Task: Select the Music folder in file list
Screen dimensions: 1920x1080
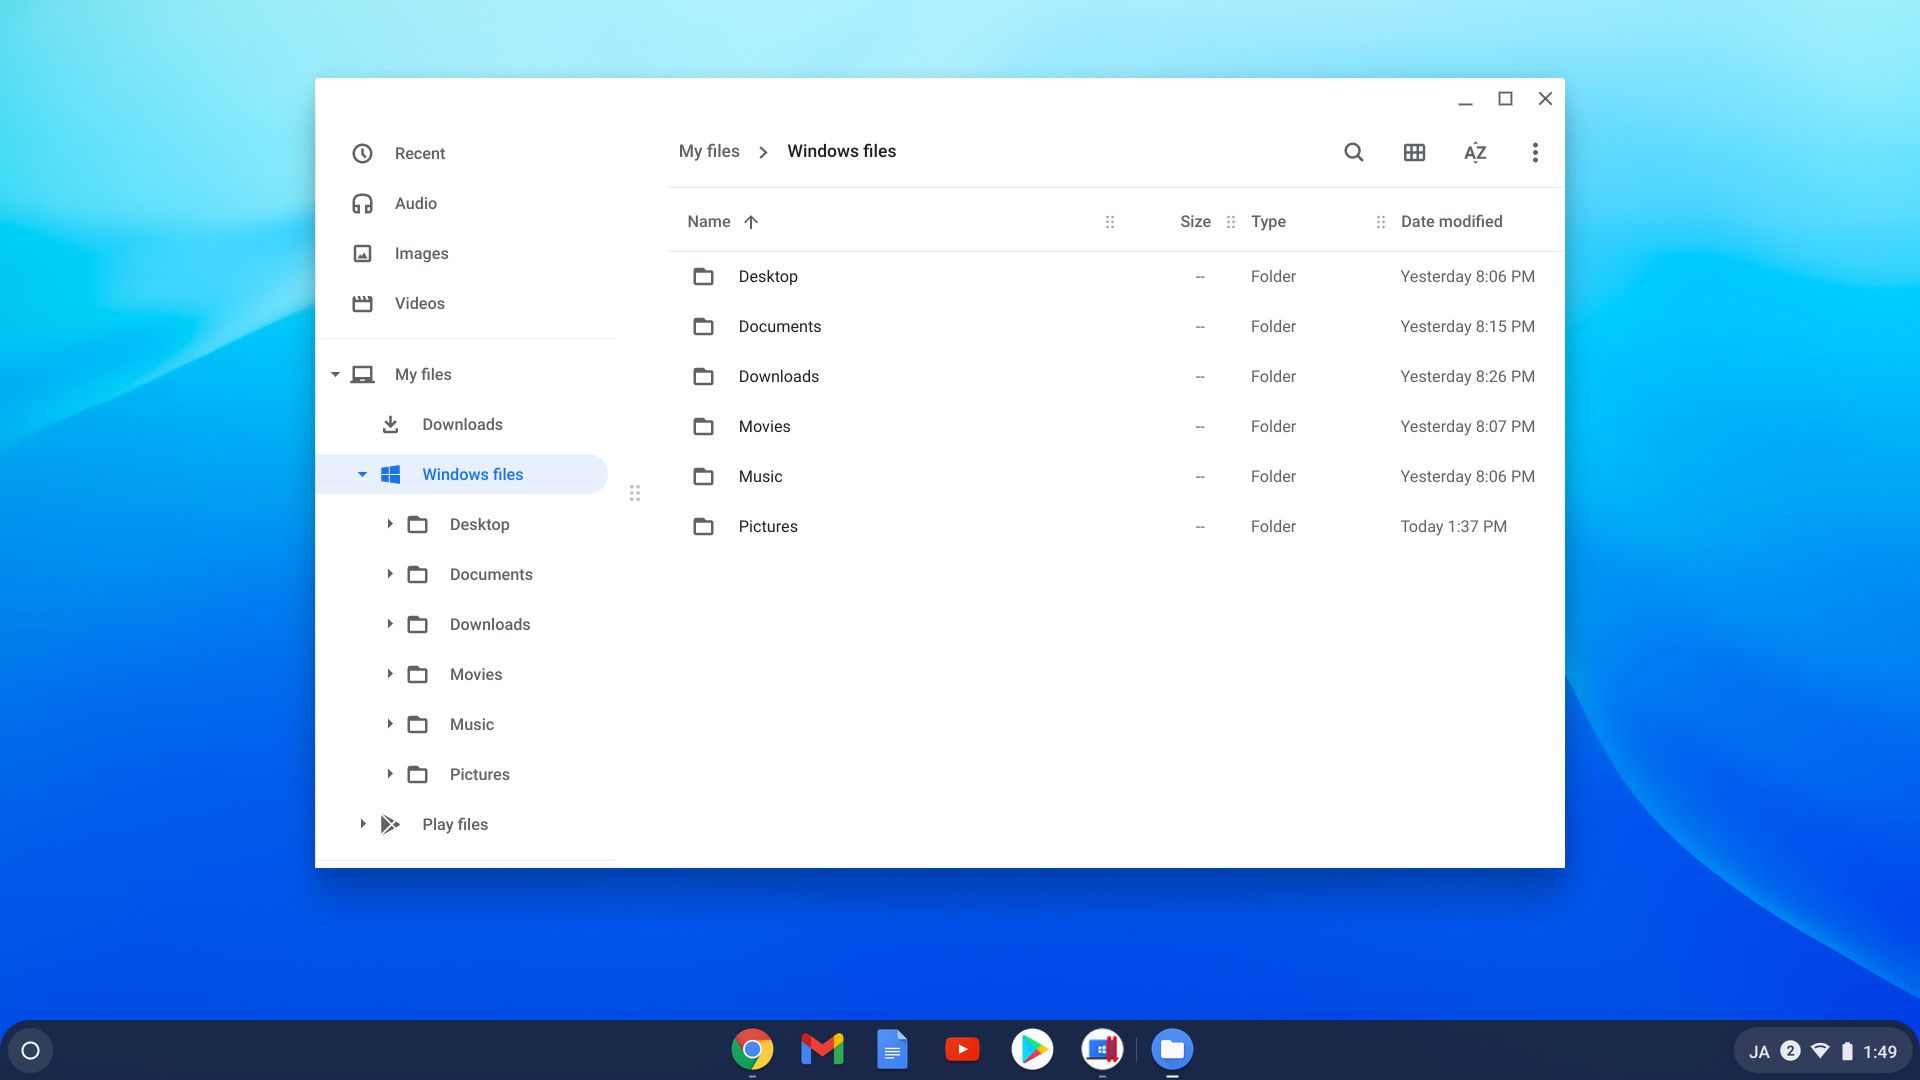Action: point(1115,476)
